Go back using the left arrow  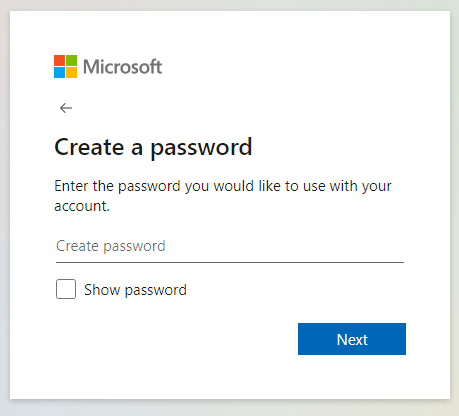(x=66, y=108)
